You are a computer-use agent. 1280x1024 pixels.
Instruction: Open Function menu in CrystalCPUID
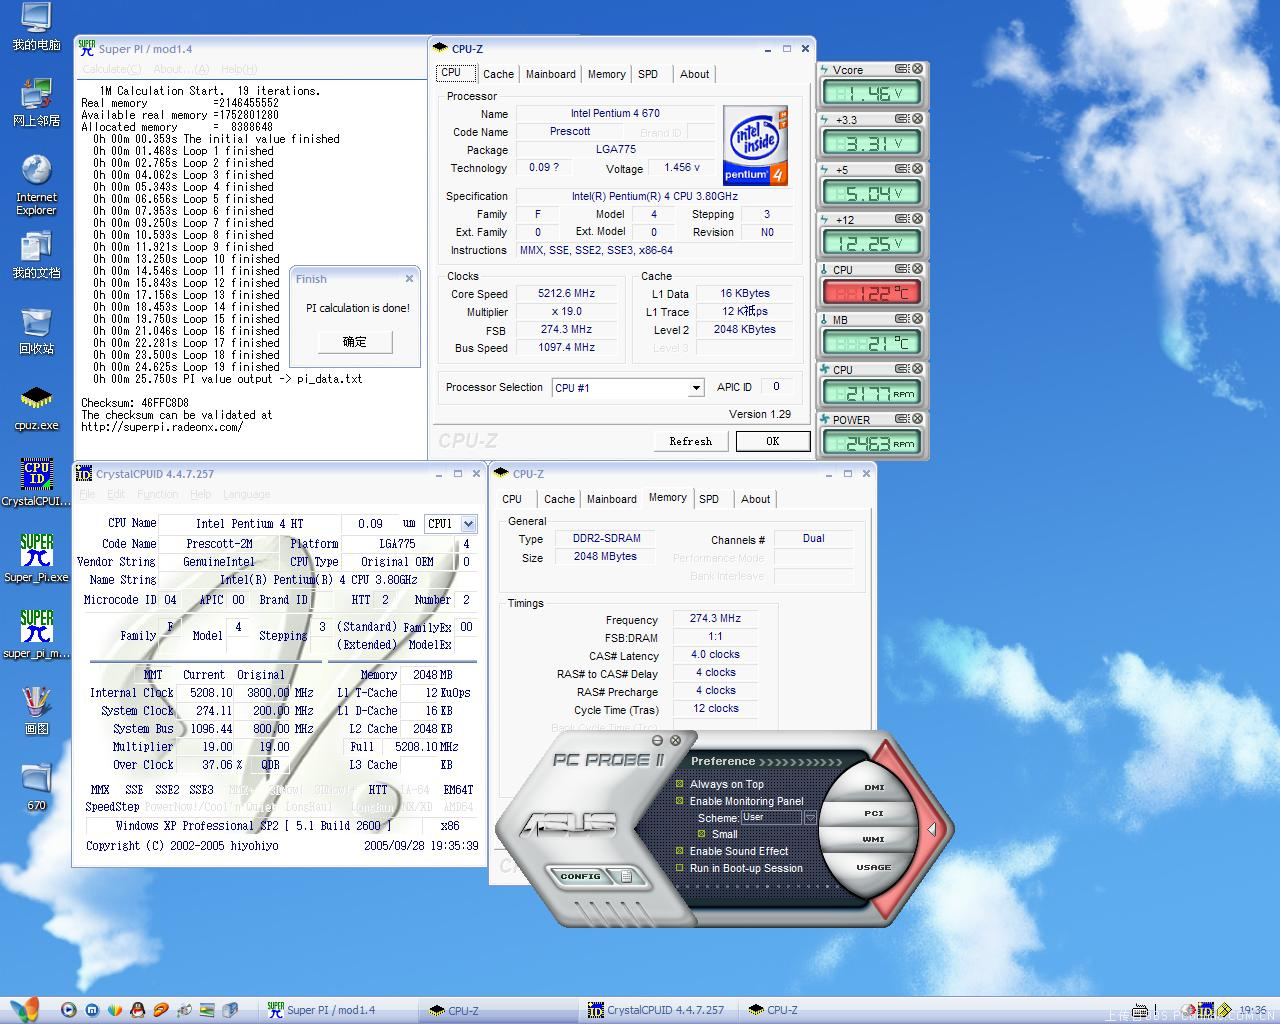click(x=158, y=494)
